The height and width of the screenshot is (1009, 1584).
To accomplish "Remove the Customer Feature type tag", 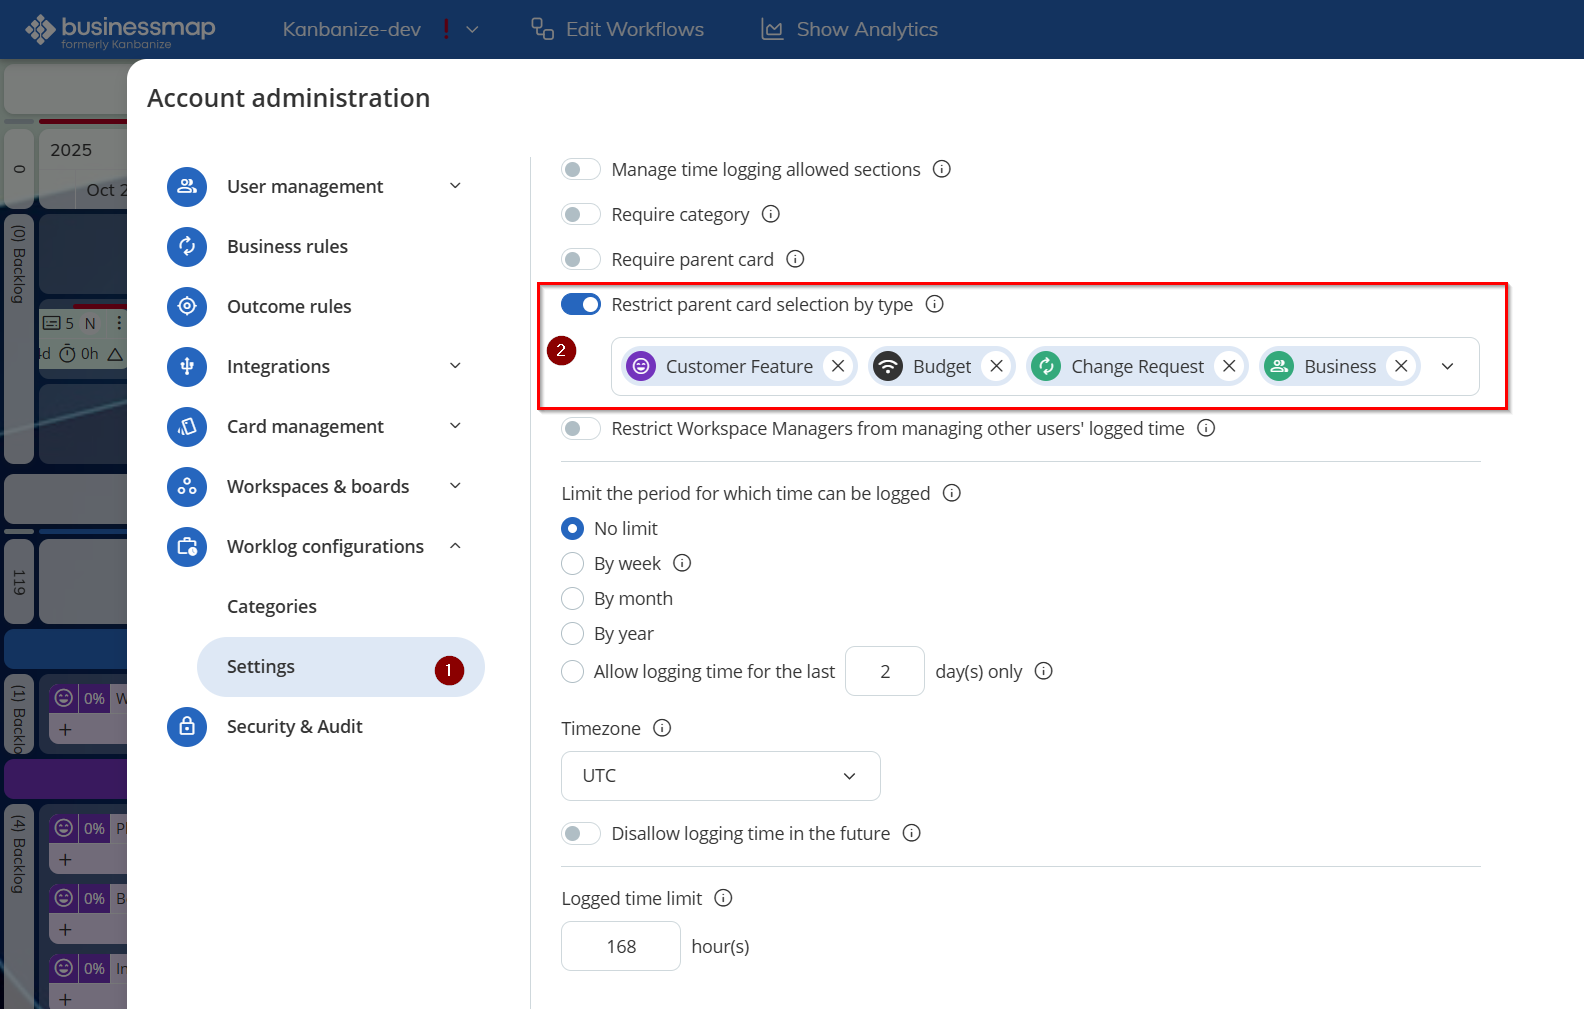I will click(x=838, y=367).
